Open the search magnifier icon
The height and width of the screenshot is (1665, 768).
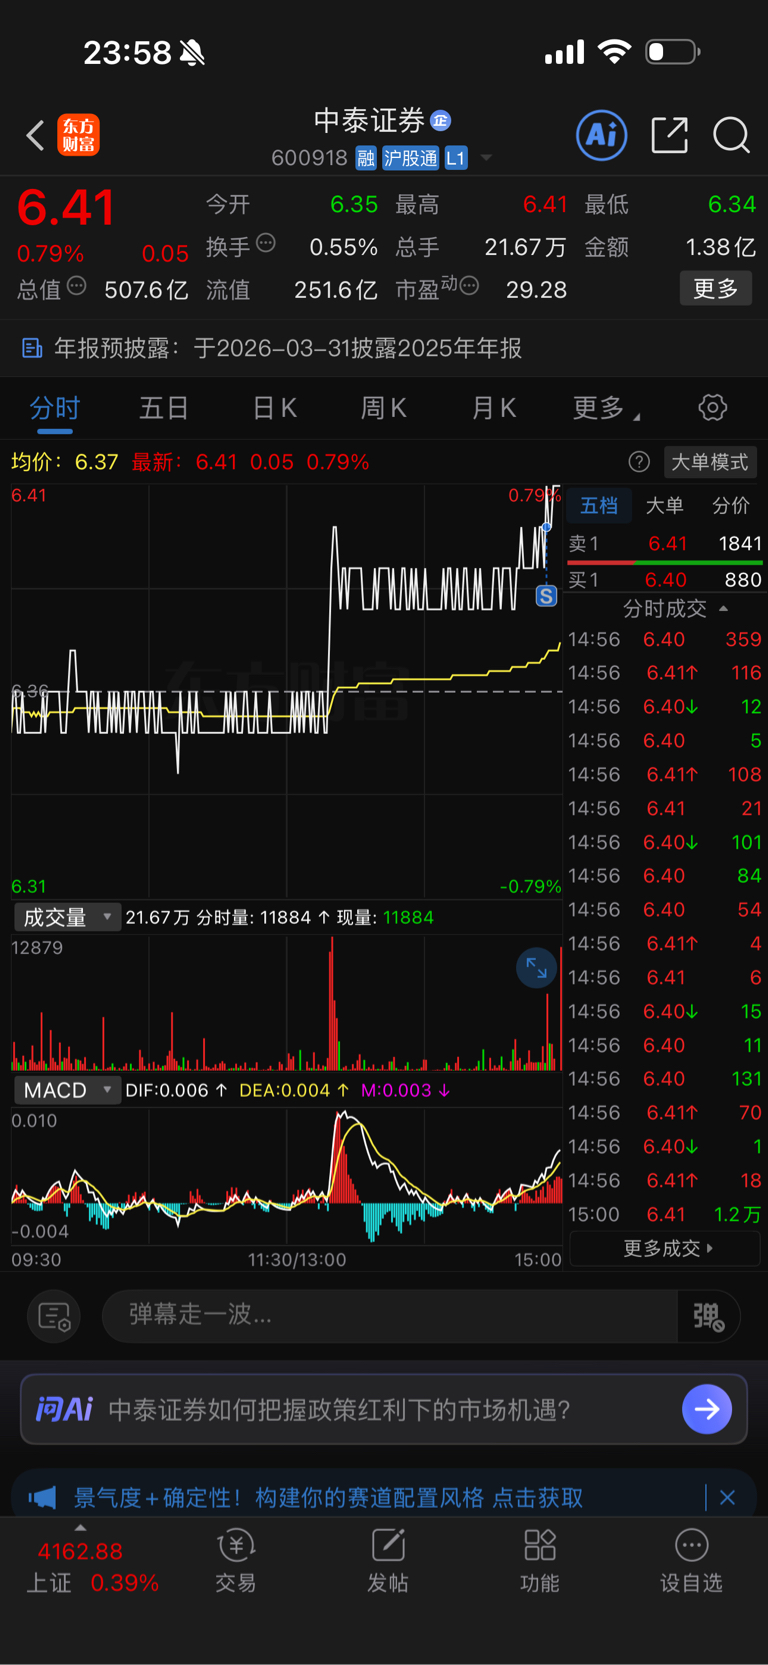(731, 135)
